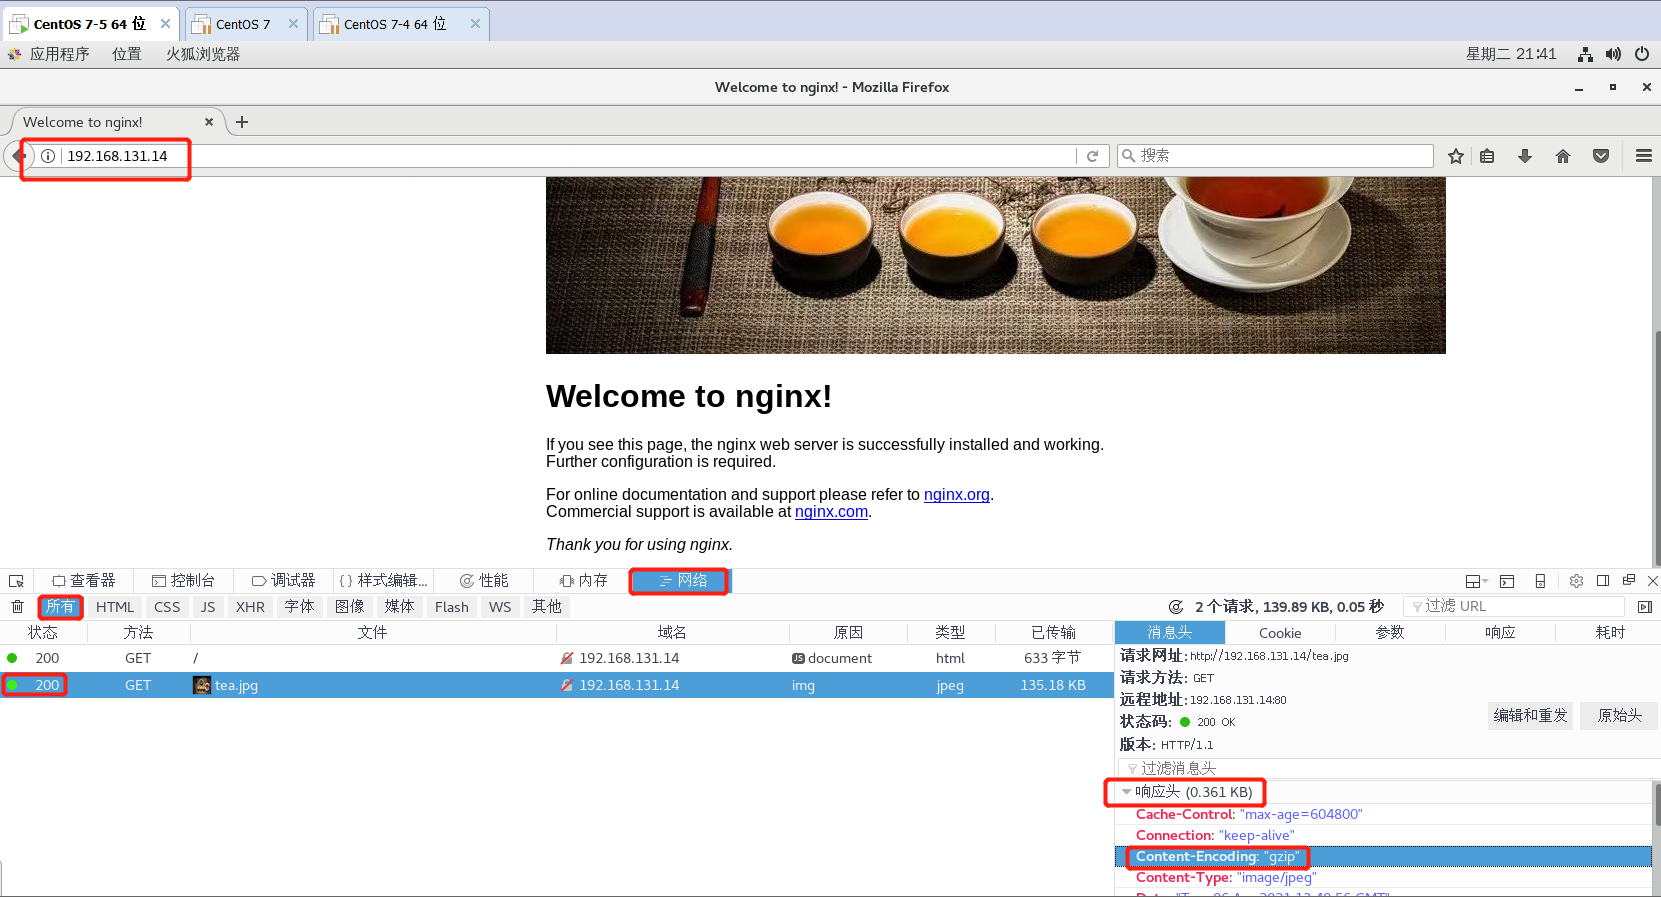
Task: Open the power menu icon
Action: [1642, 54]
